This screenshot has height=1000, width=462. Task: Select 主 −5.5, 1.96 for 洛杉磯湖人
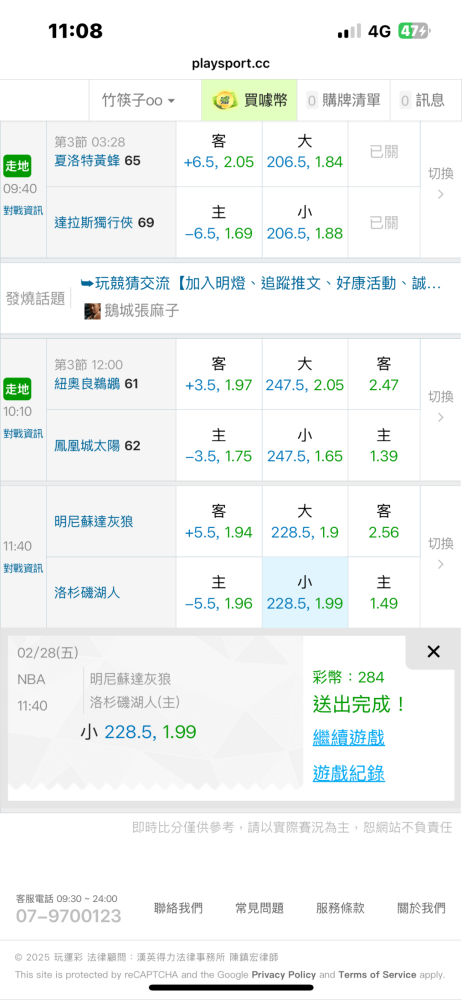219,592
